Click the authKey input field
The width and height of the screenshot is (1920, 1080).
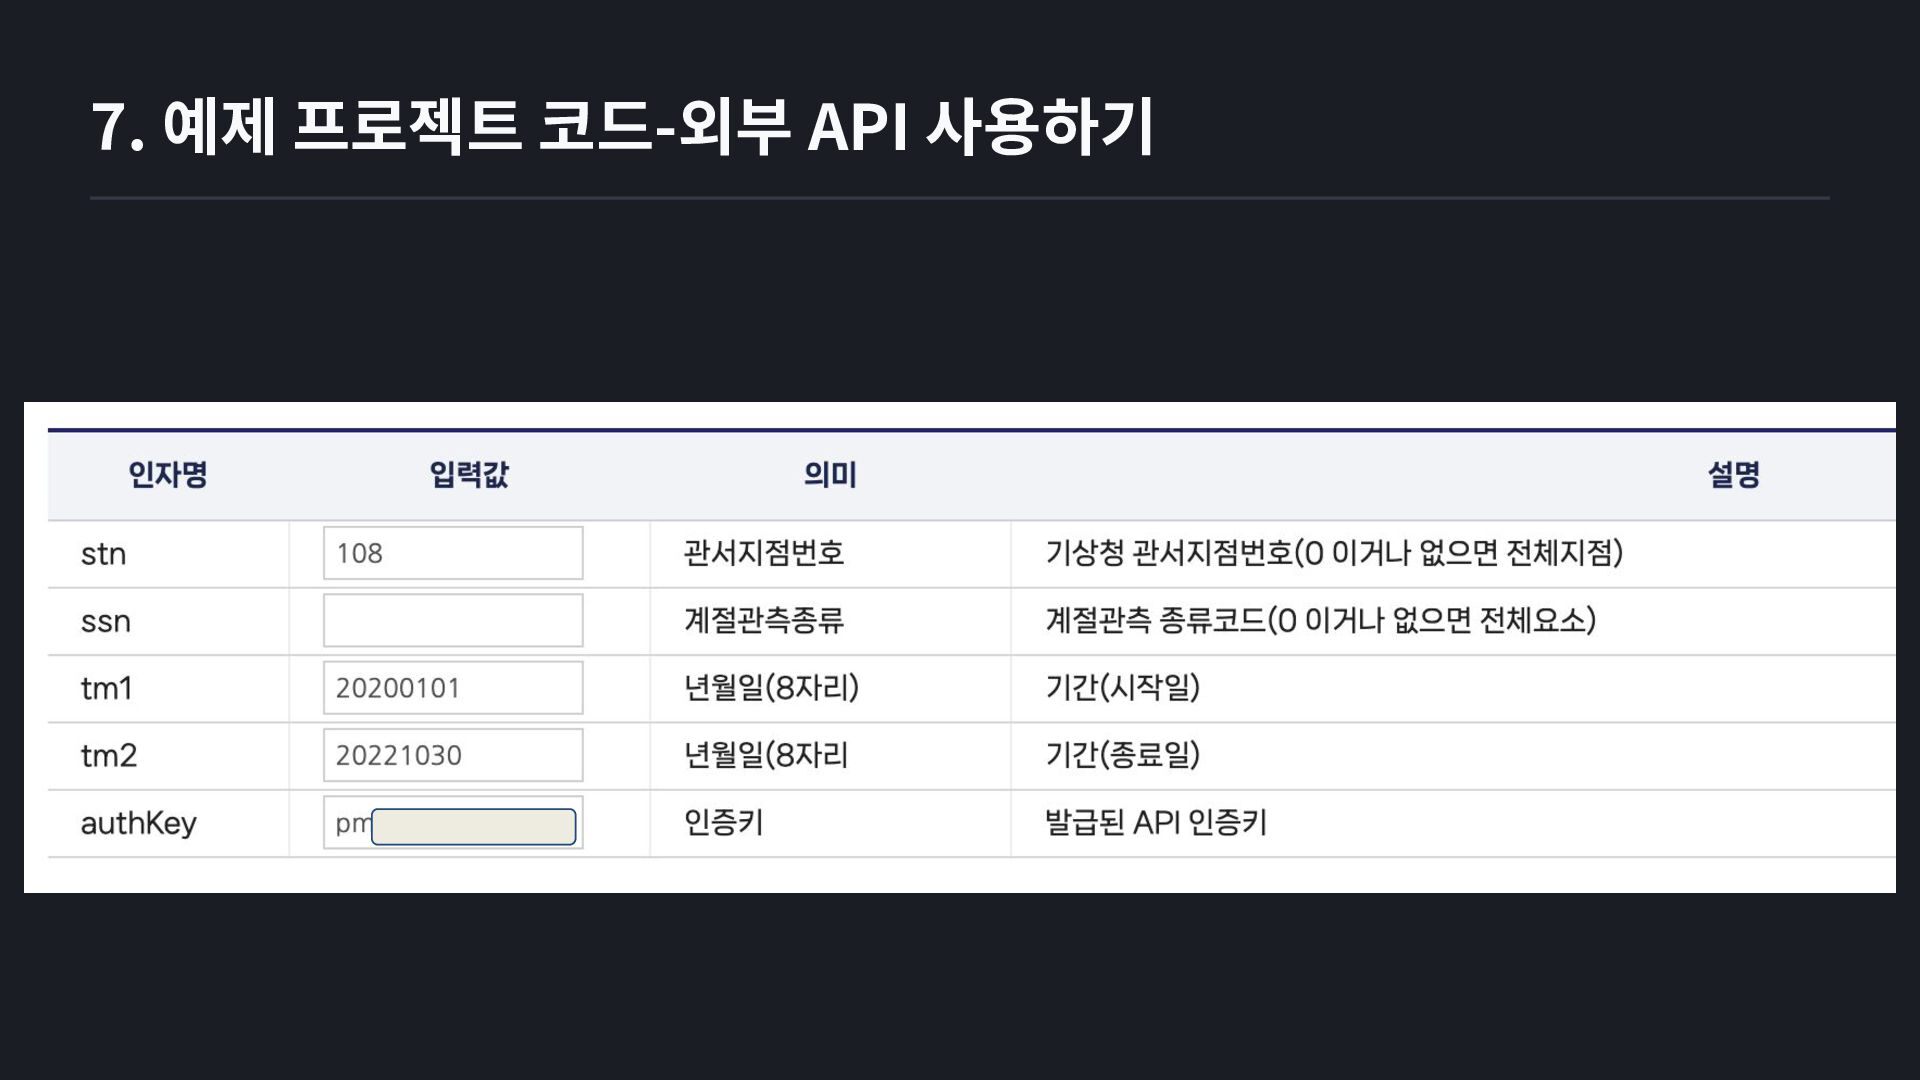(x=452, y=823)
